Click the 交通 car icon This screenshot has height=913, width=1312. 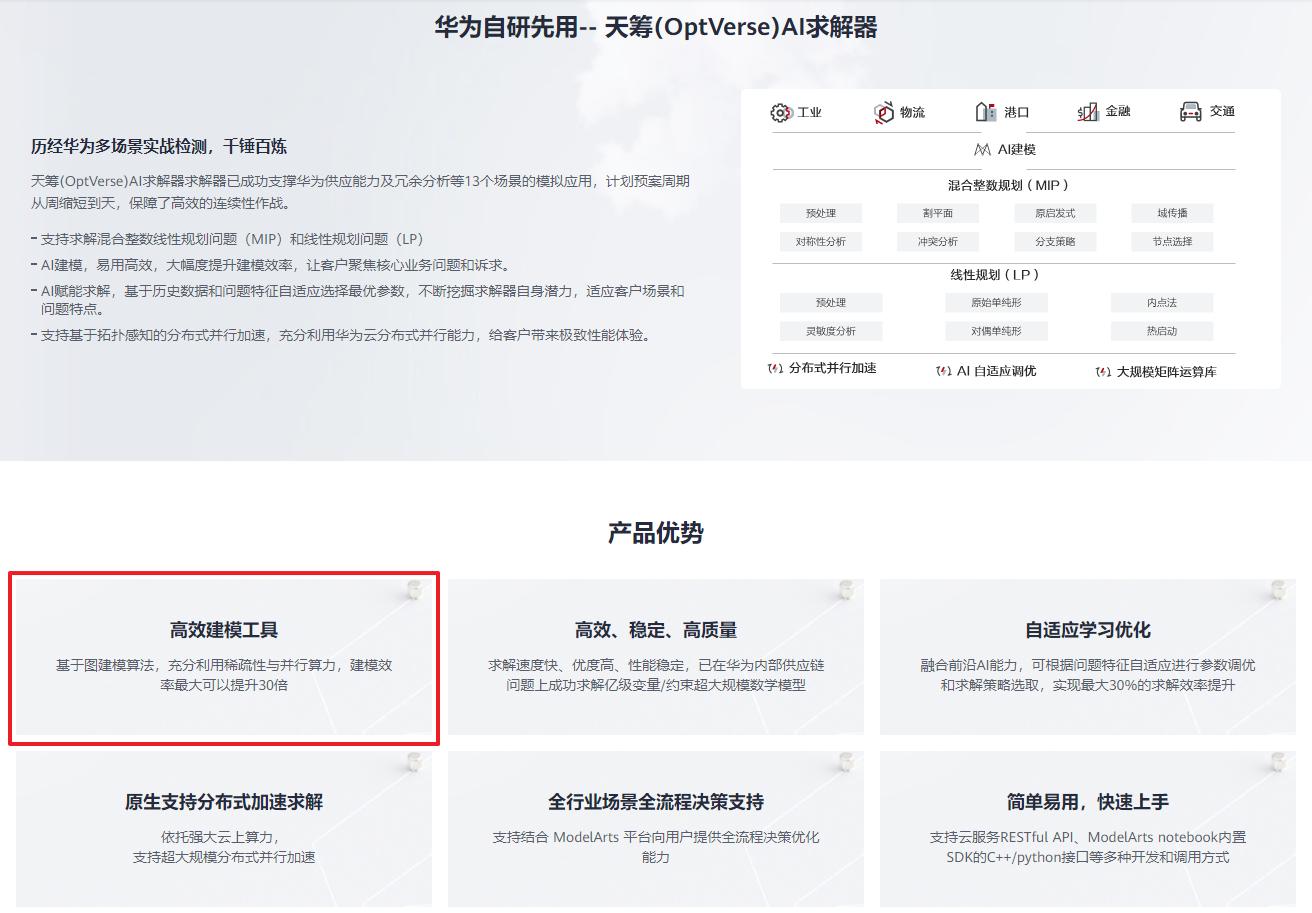[1190, 111]
